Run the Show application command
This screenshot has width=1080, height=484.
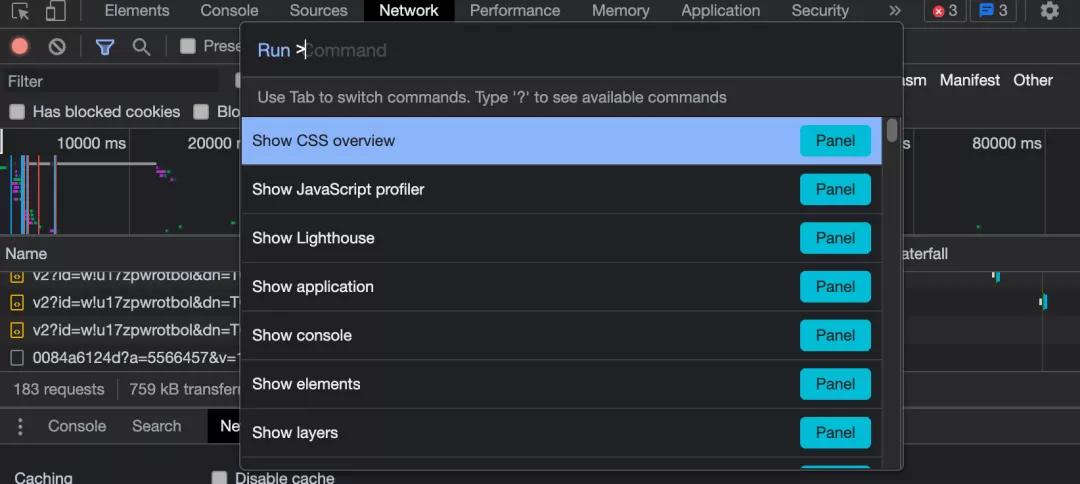click(561, 286)
